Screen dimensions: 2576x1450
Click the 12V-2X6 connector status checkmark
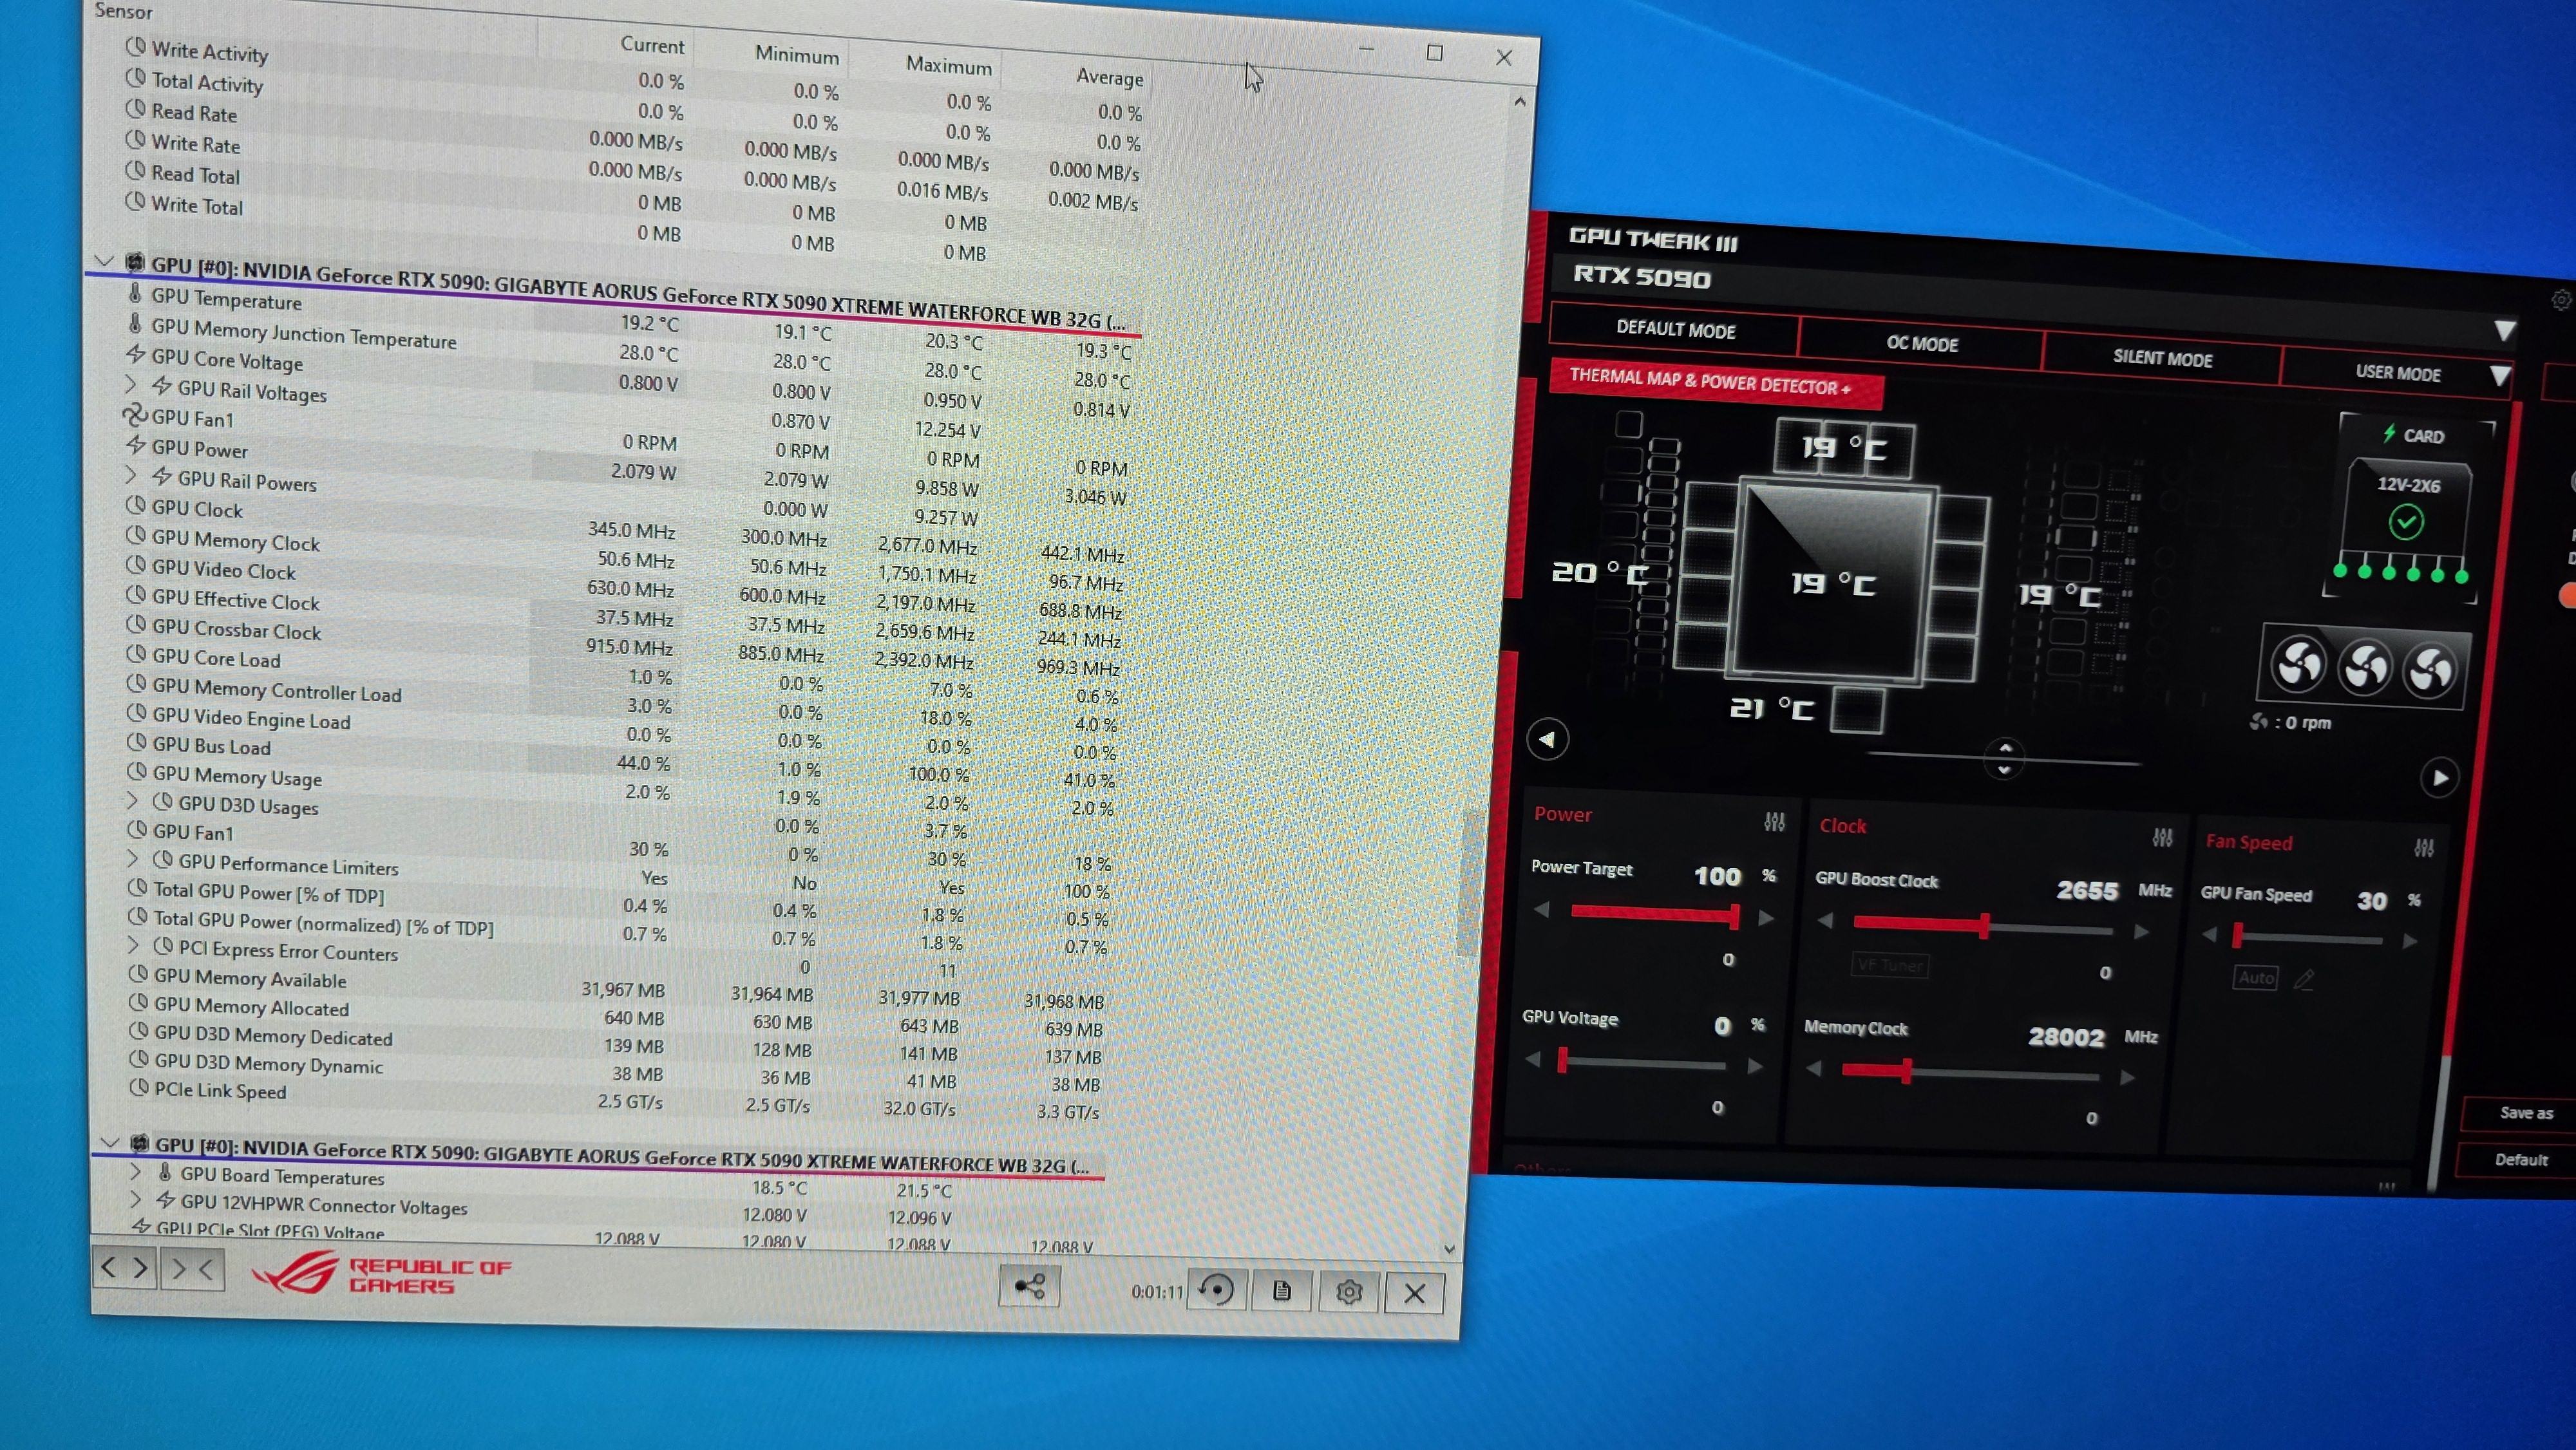[2406, 522]
